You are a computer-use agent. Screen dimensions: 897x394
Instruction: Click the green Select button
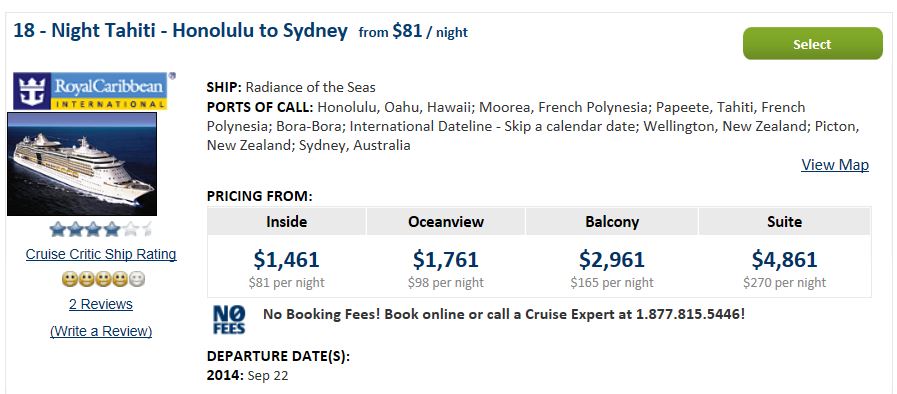[812, 43]
